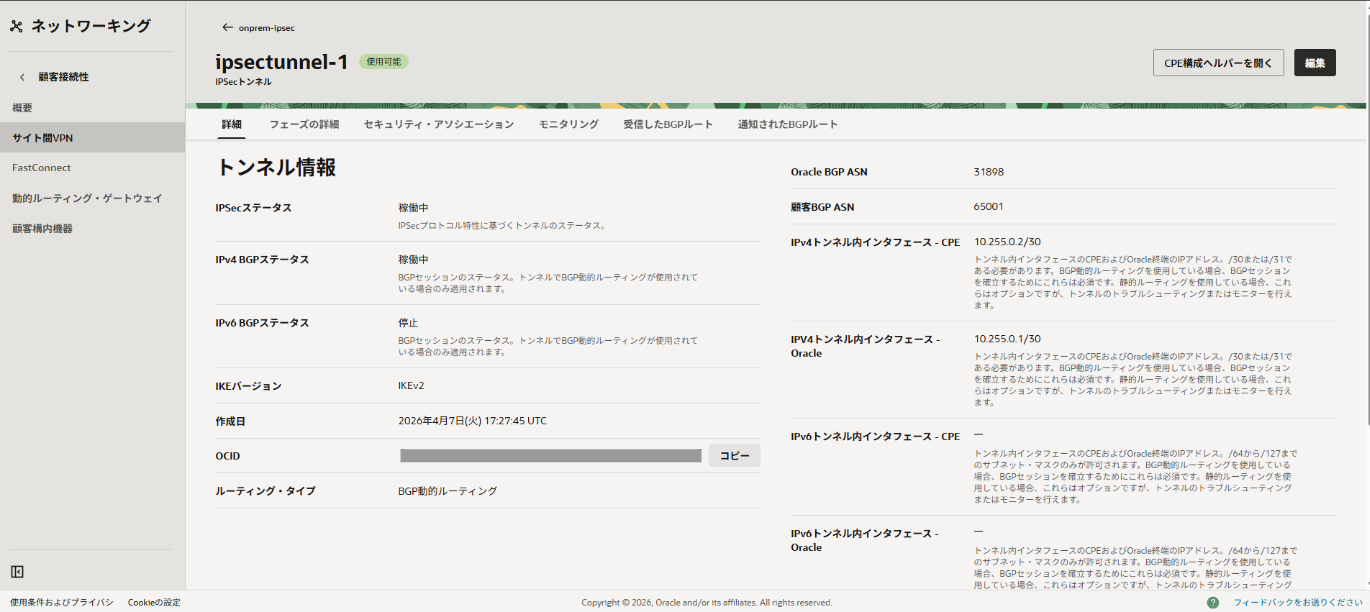Click the フィードバックをお送りください link
The height and width of the screenshot is (612, 1370).
(1298, 603)
